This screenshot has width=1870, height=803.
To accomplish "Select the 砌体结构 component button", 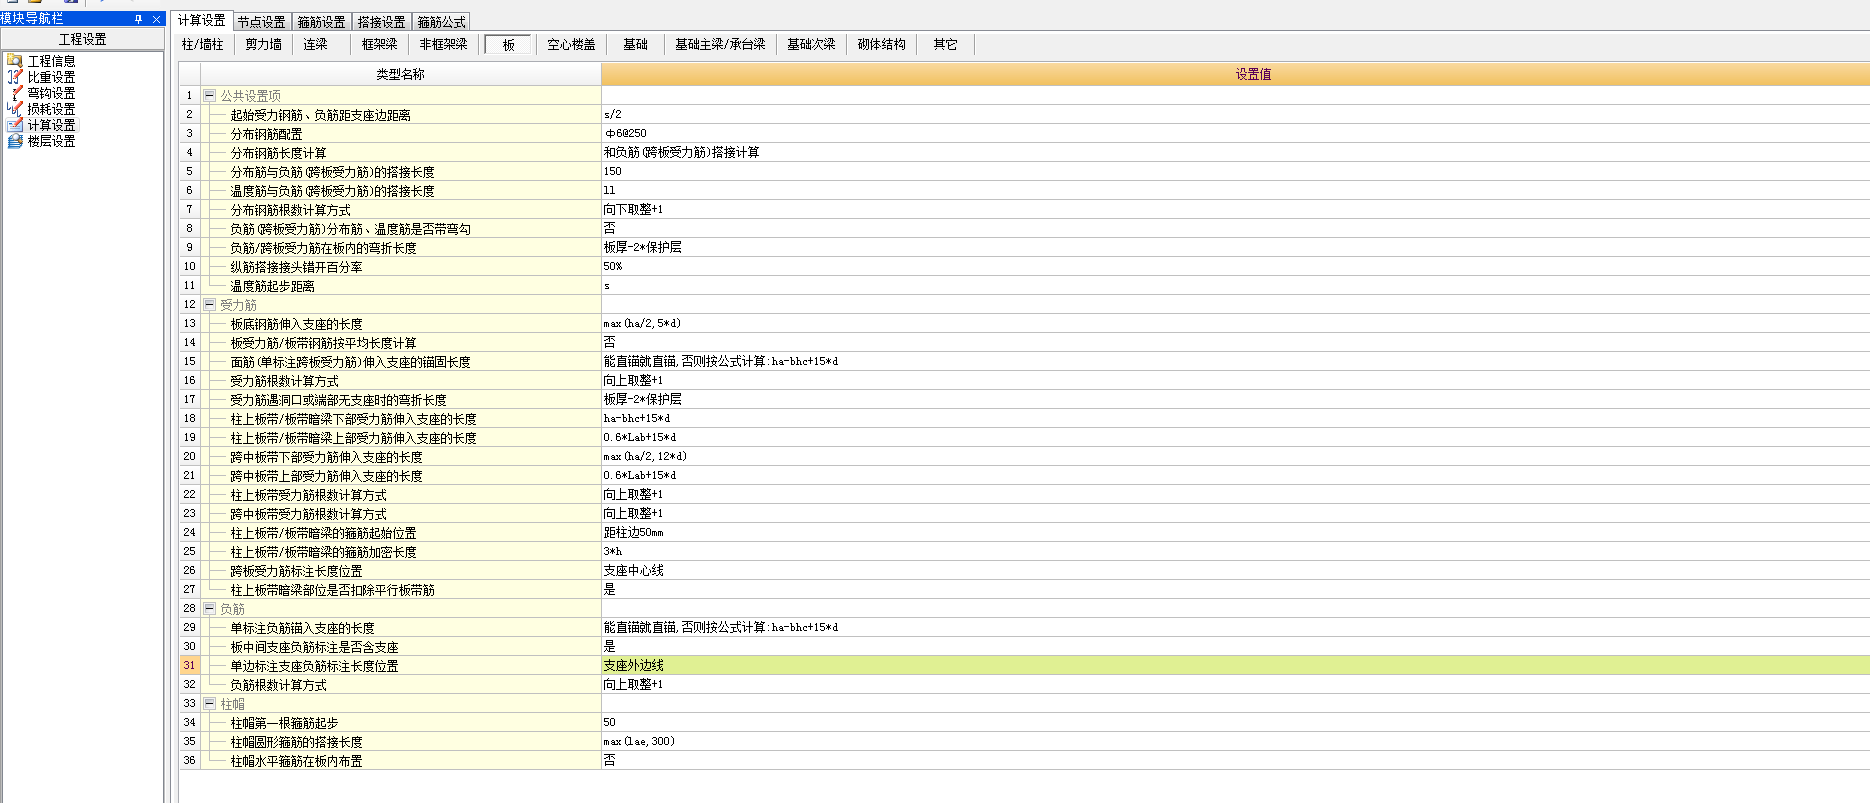I will point(882,44).
